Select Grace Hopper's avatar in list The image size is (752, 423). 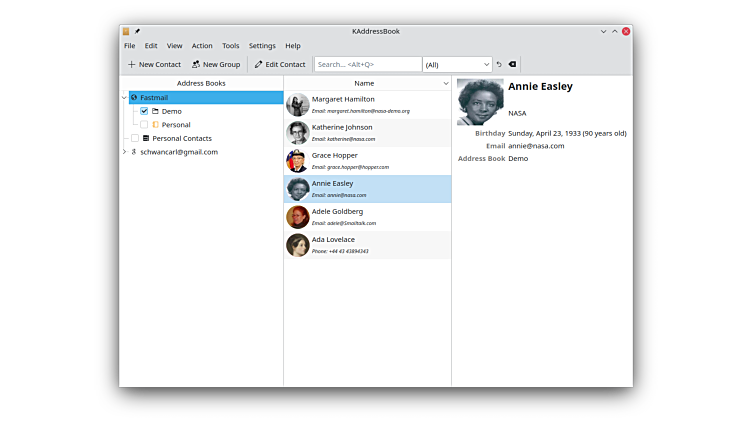click(297, 161)
